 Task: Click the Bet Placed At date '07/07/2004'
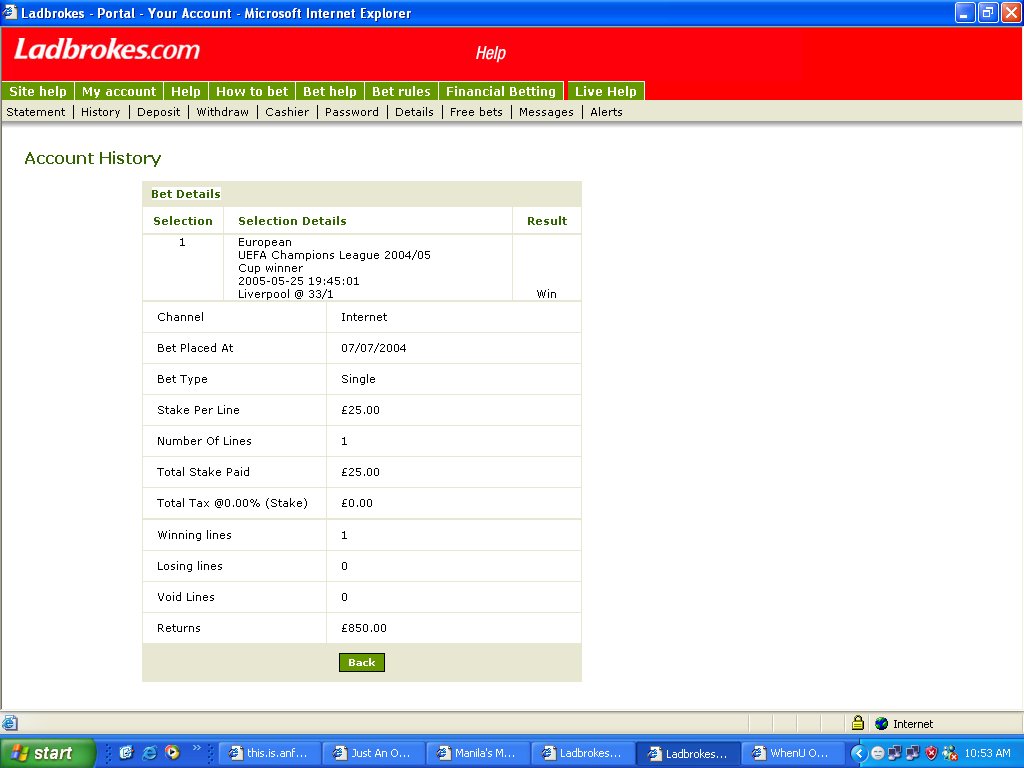click(x=374, y=348)
